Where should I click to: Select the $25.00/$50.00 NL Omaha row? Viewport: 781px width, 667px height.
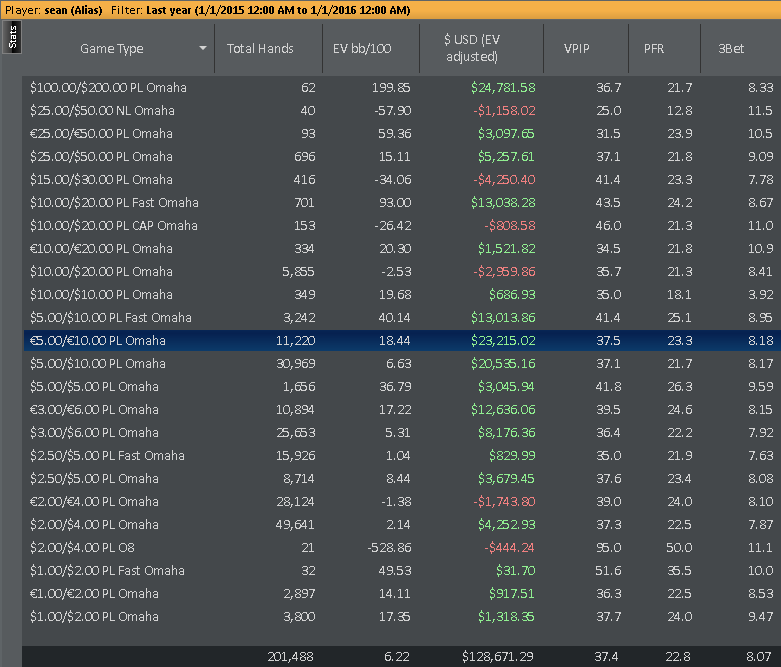pos(102,111)
